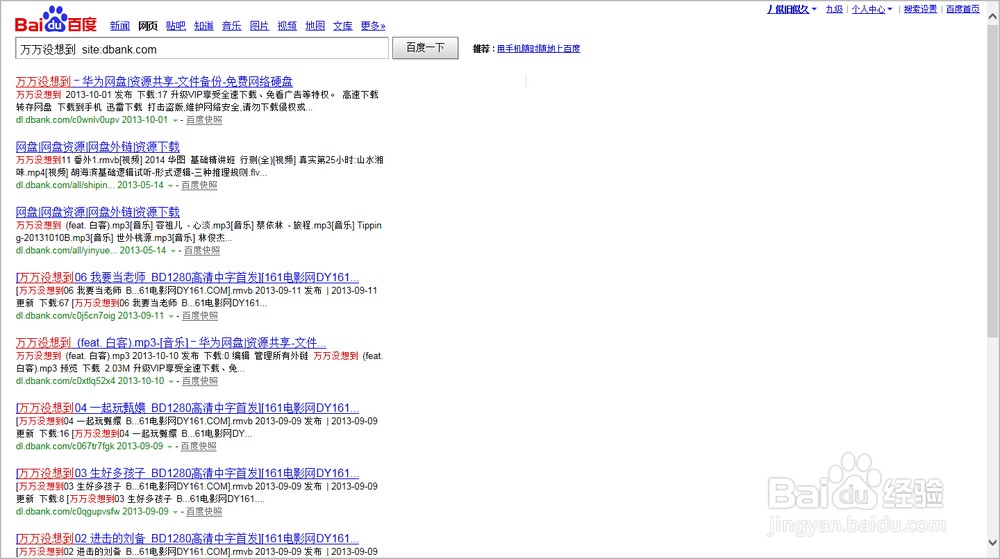
Task: Open 百度快照 for dl.dbank.com/all/shipin result
Action: click(x=199, y=185)
